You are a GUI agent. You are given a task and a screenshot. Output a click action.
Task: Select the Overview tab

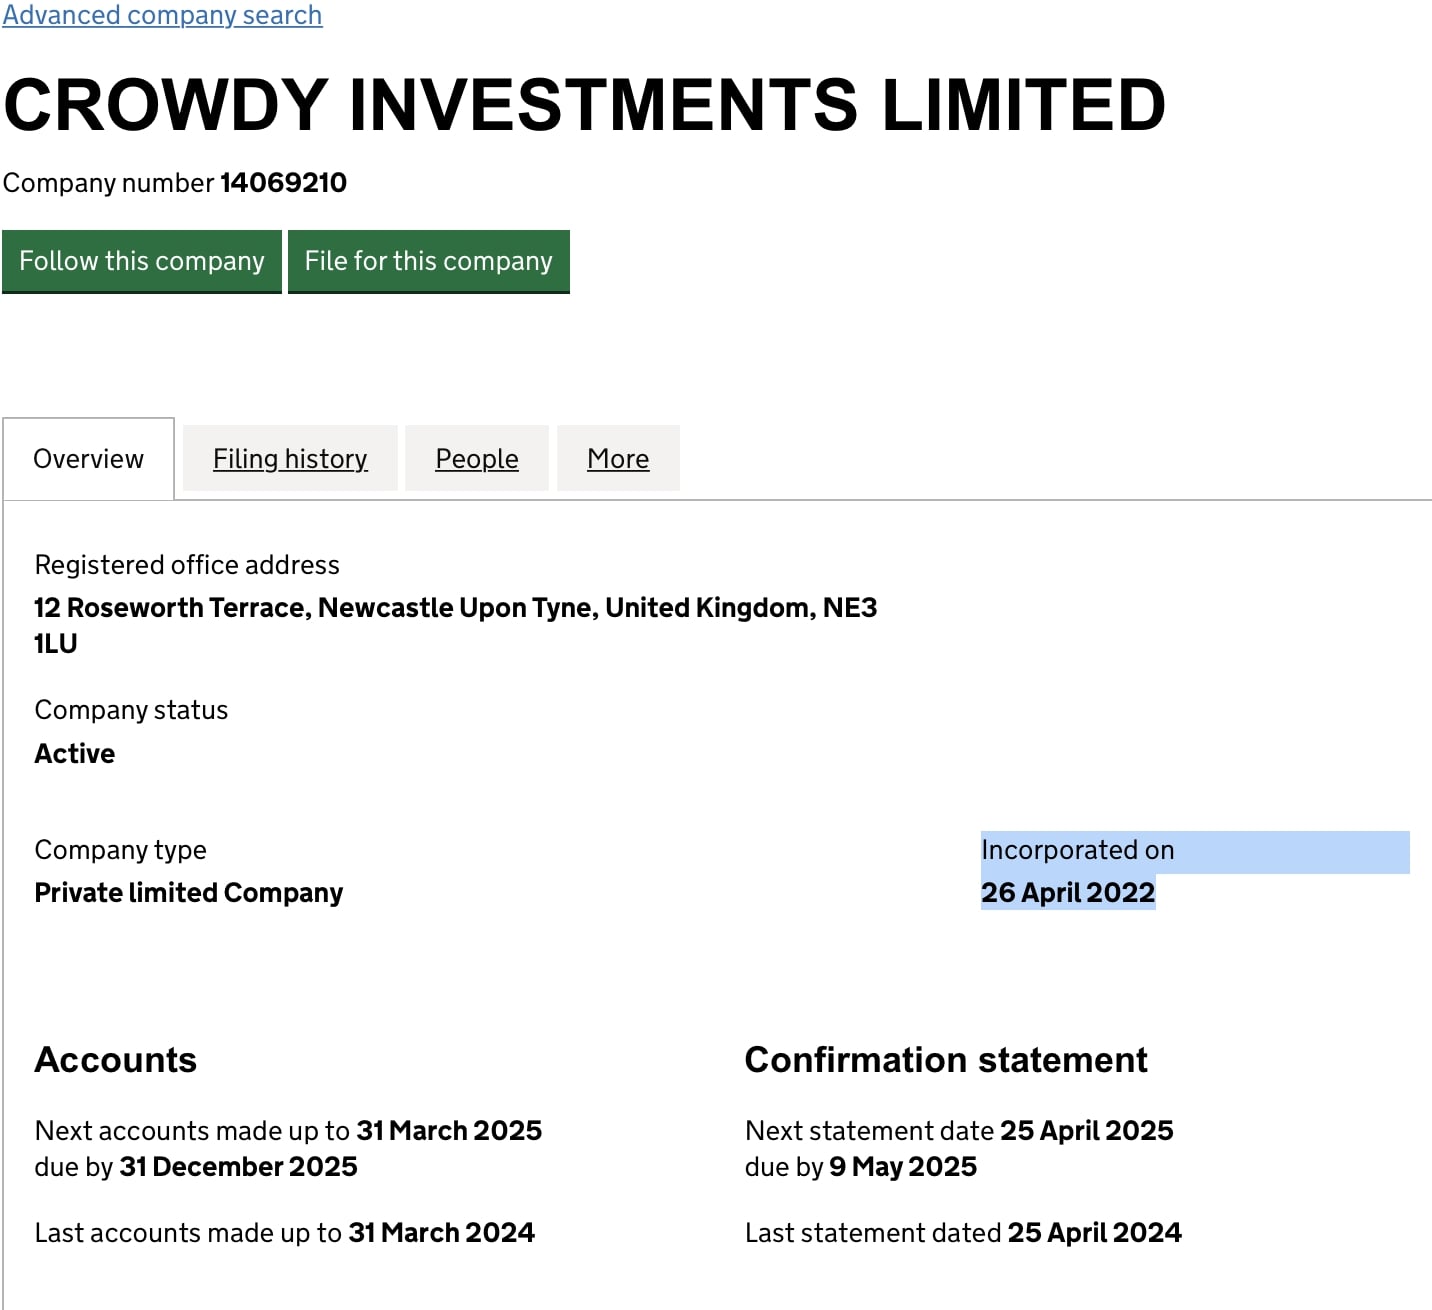pos(89,459)
